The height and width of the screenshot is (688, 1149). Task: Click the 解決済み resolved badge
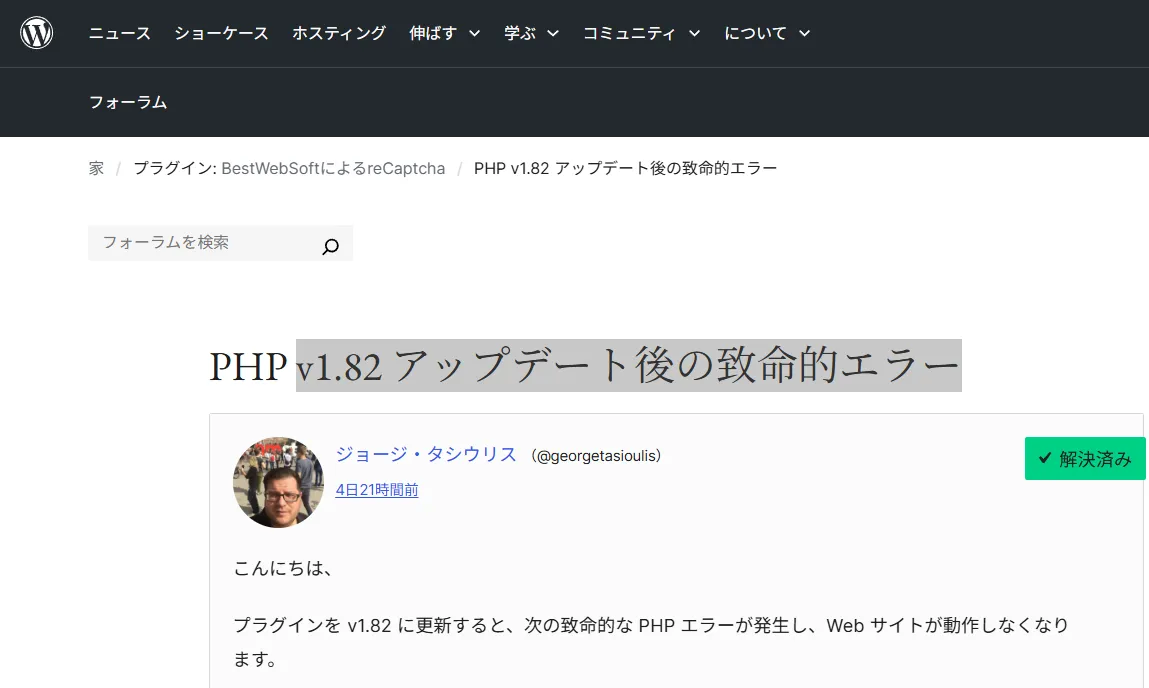(x=1085, y=459)
